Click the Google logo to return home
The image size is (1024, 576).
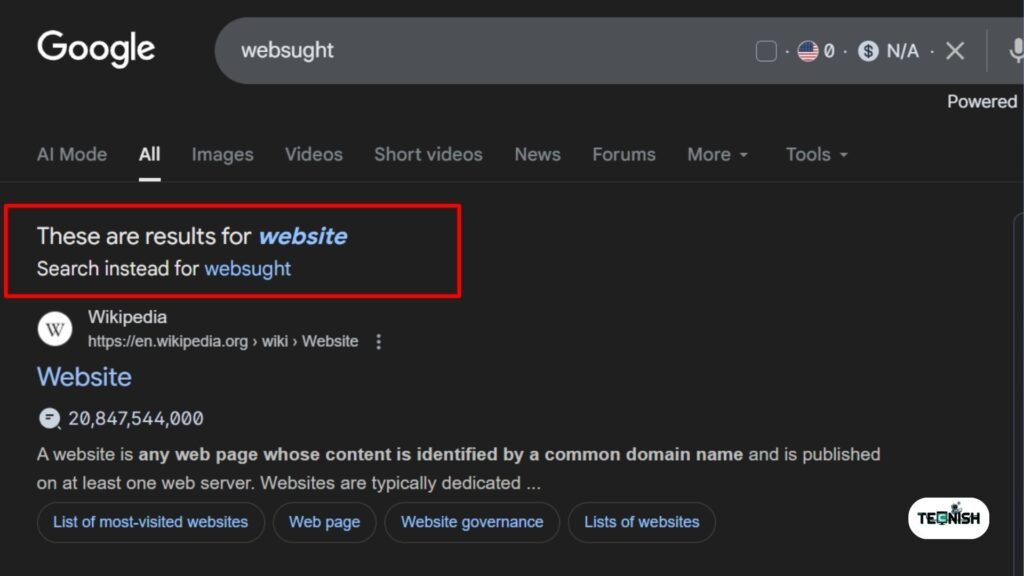point(95,48)
